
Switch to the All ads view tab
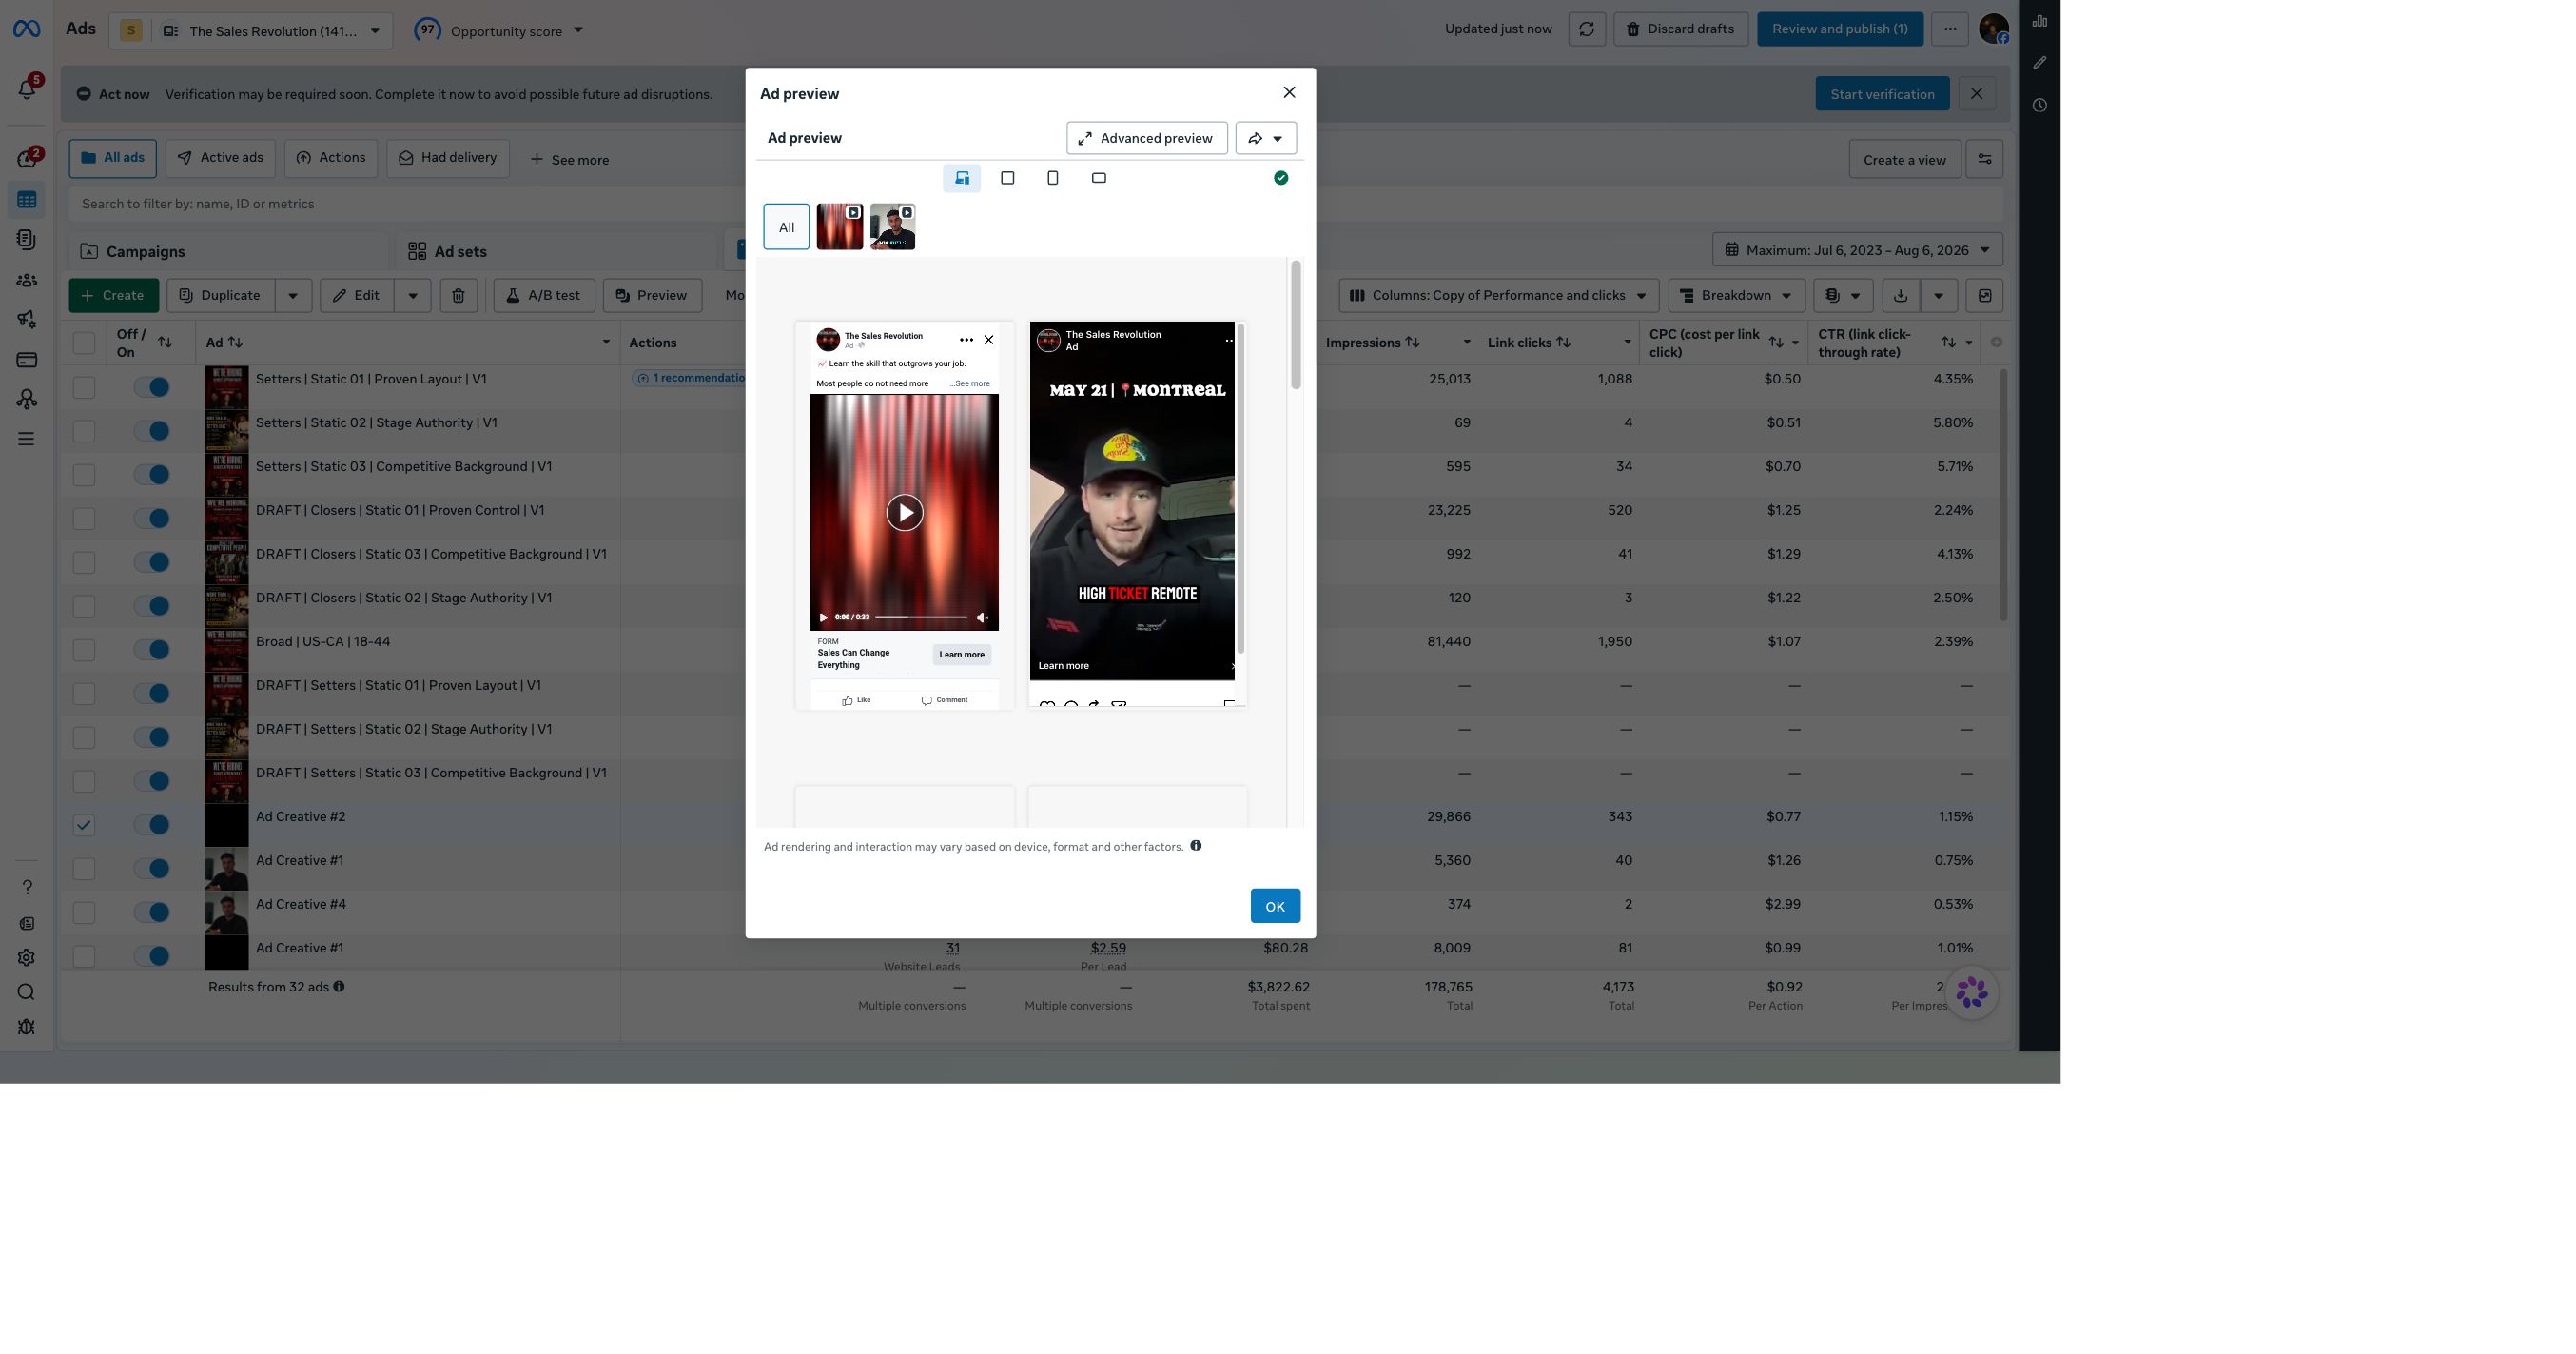(x=112, y=158)
